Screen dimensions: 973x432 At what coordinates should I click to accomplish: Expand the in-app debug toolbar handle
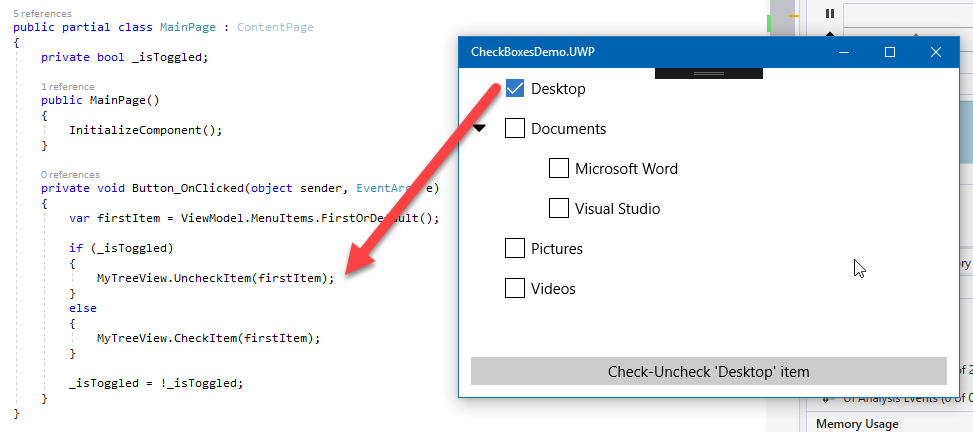click(x=708, y=73)
